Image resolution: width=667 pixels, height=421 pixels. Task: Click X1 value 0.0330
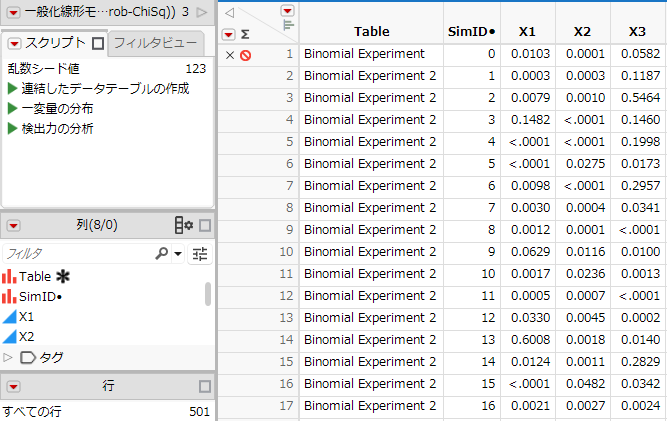click(530, 318)
